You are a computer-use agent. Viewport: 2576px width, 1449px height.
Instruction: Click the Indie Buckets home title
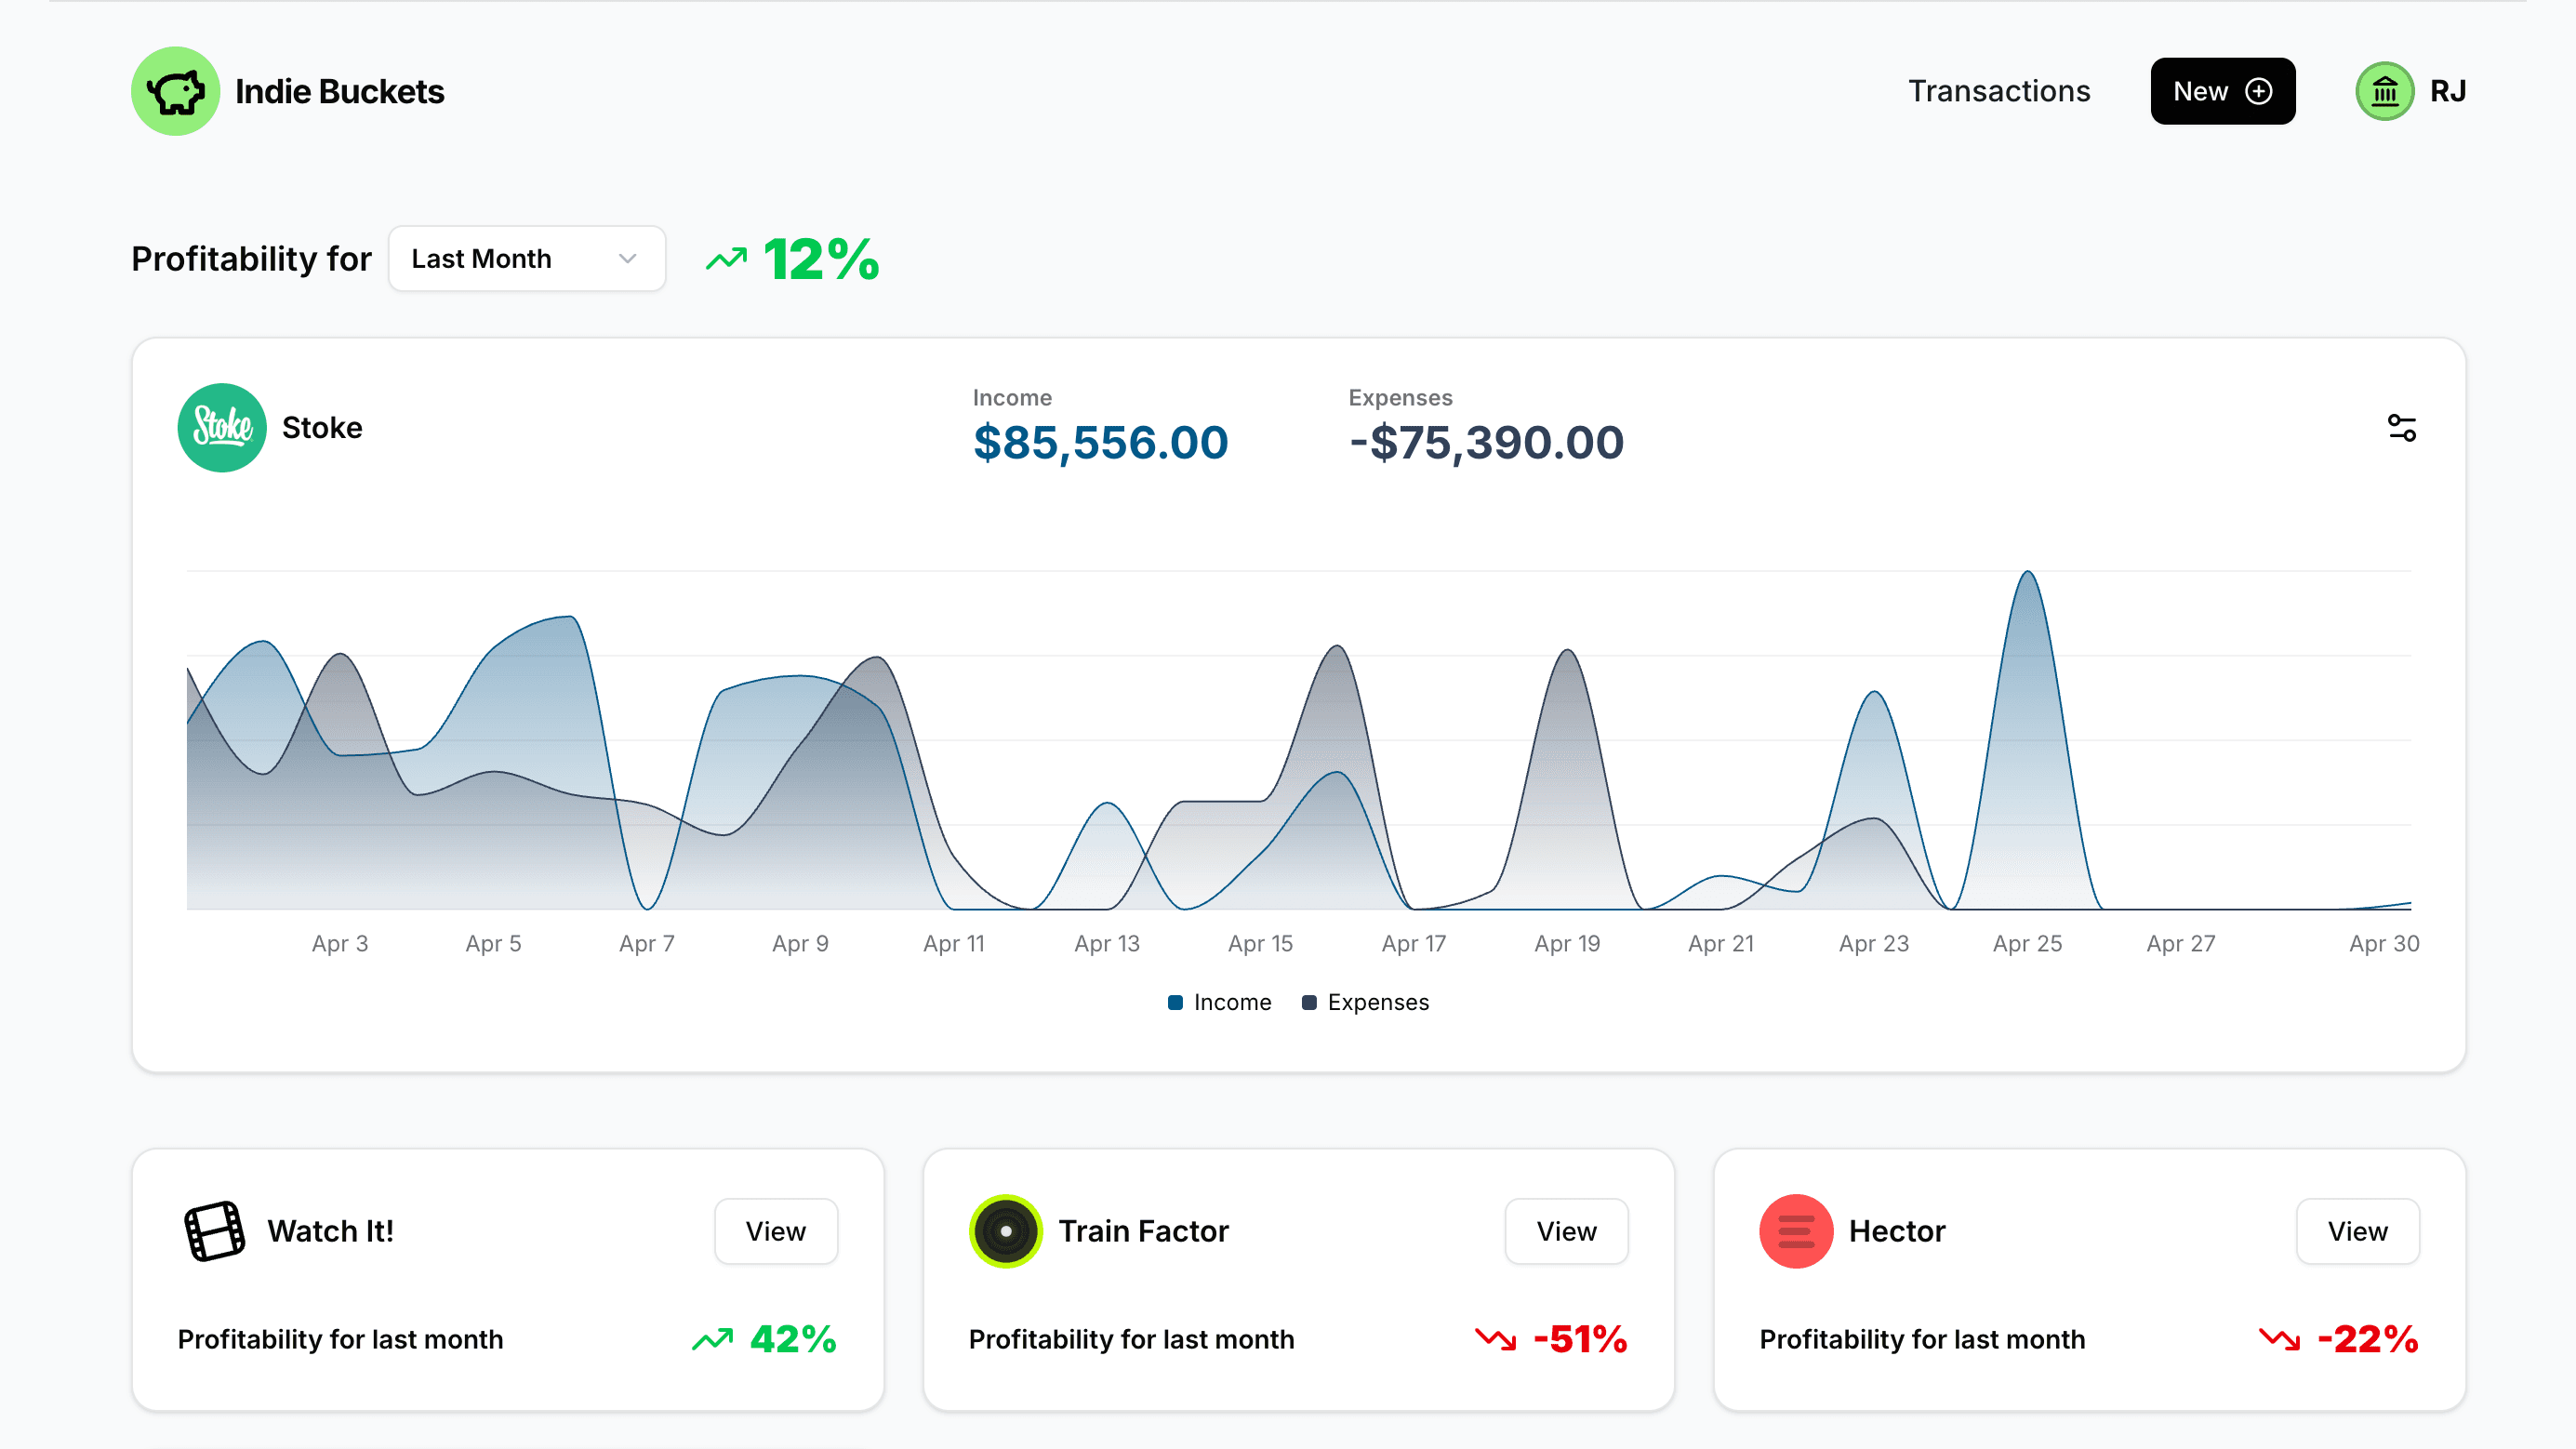pos(339,91)
